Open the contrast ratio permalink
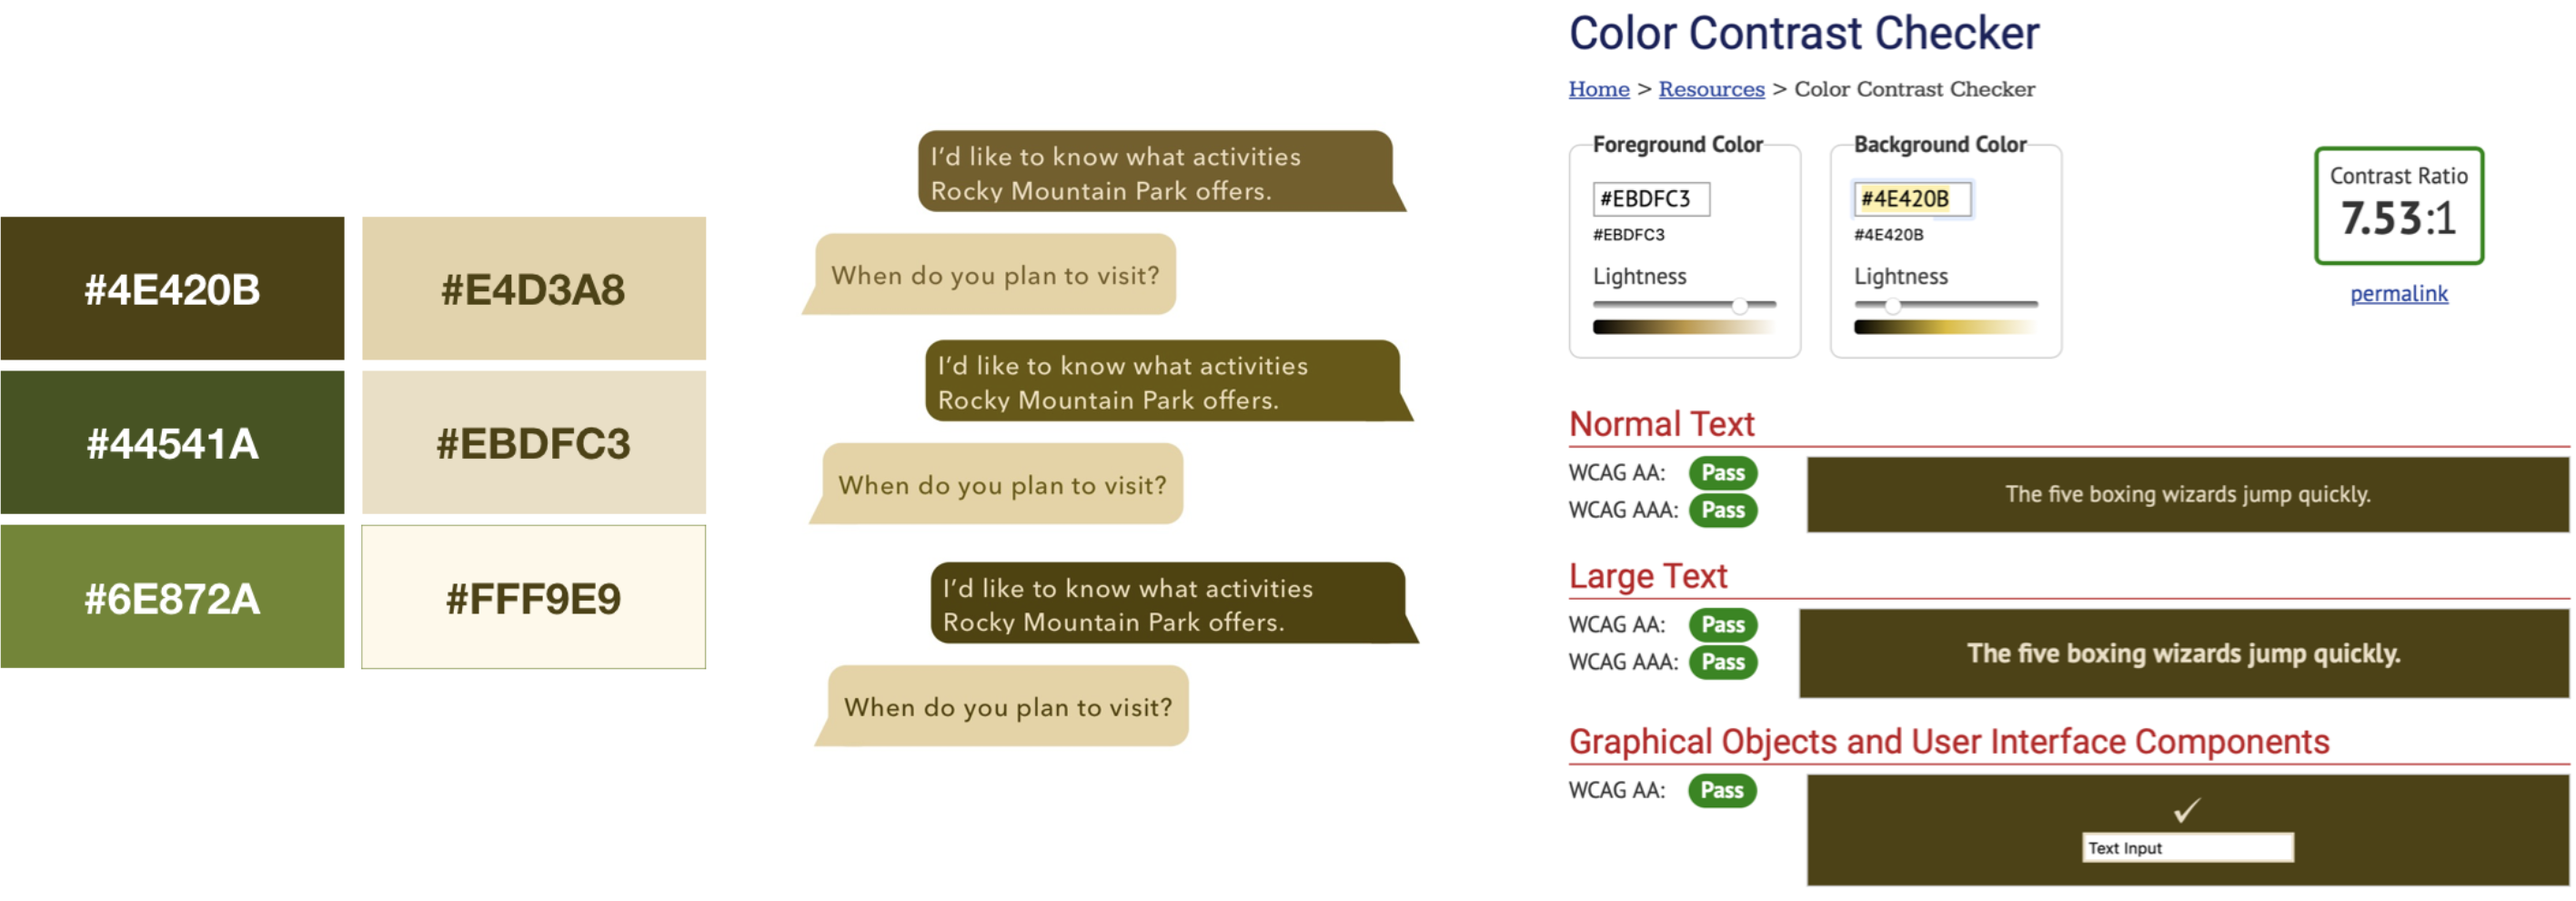2576x901 pixels. 2398,293
